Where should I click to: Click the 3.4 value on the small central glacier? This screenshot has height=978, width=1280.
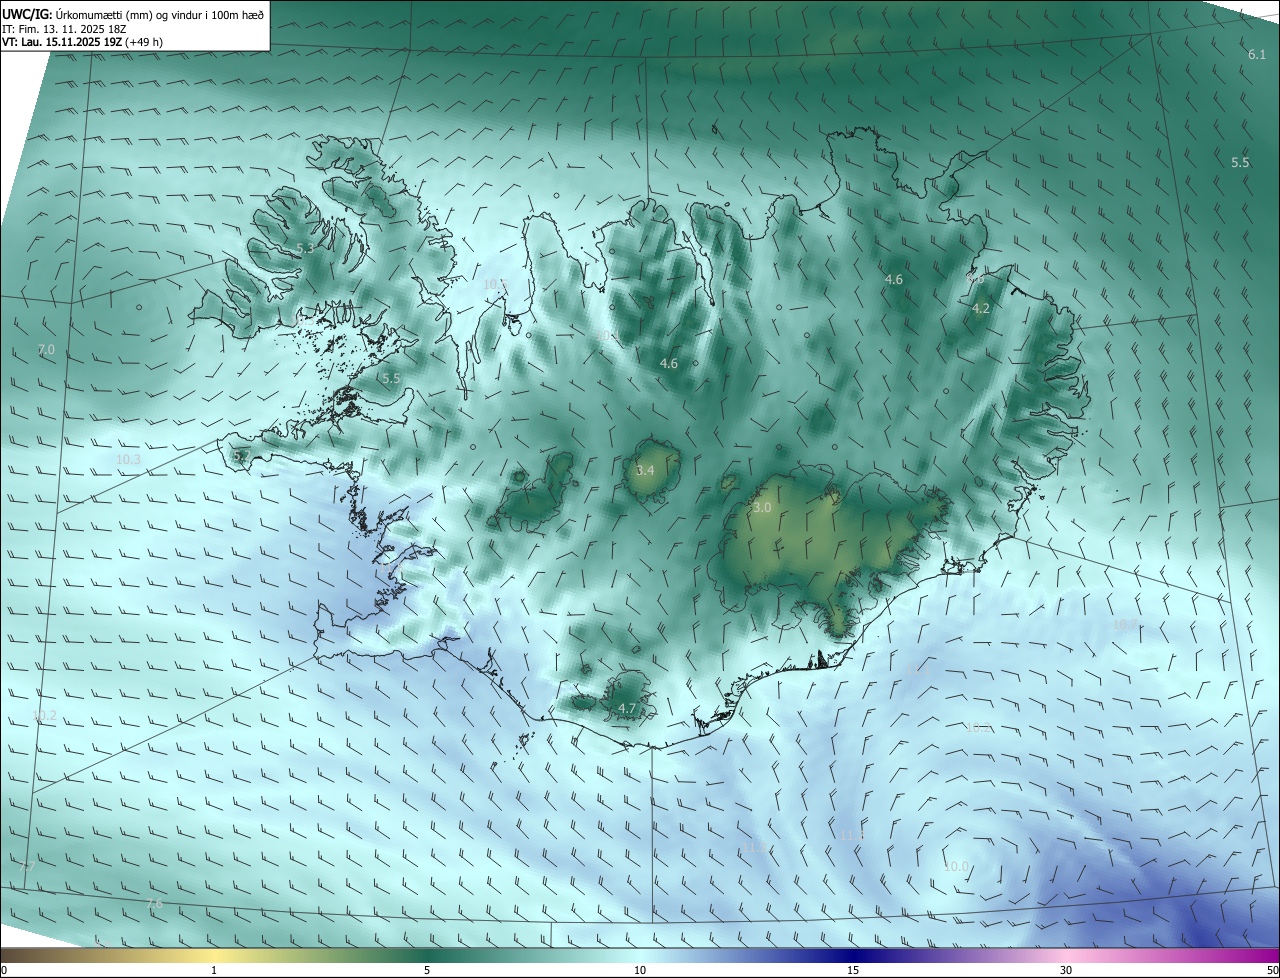pyautogui.click(x=645, y=470)
